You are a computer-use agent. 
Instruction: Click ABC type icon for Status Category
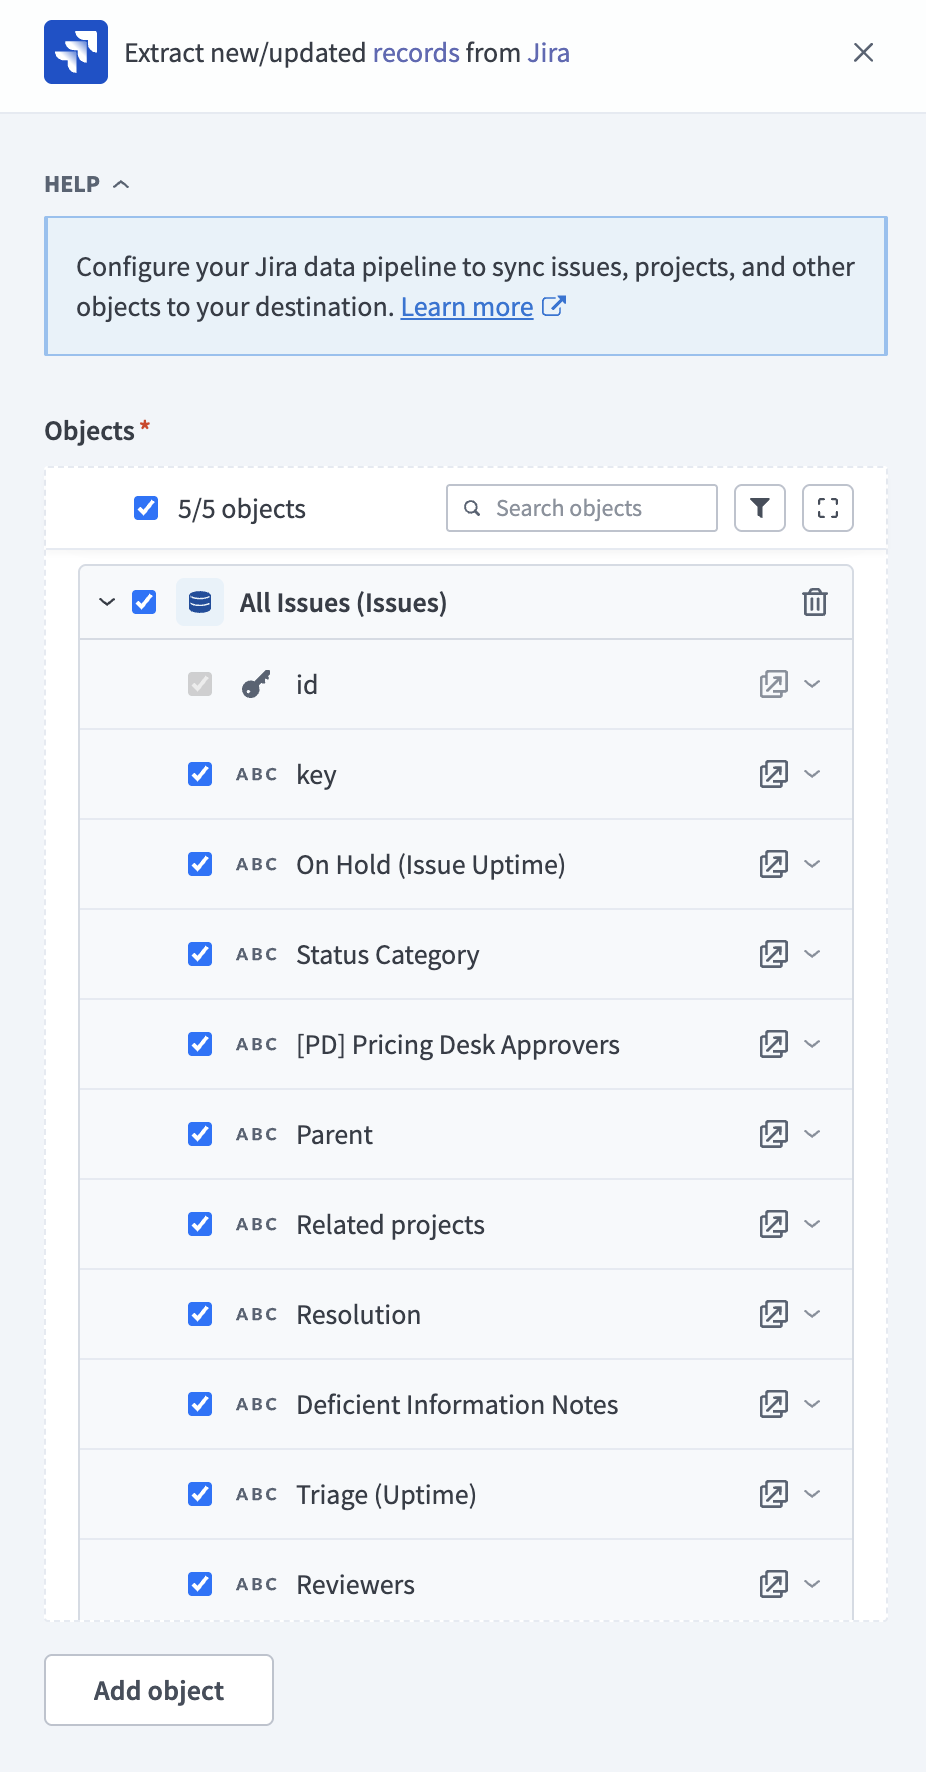(256, 954)
